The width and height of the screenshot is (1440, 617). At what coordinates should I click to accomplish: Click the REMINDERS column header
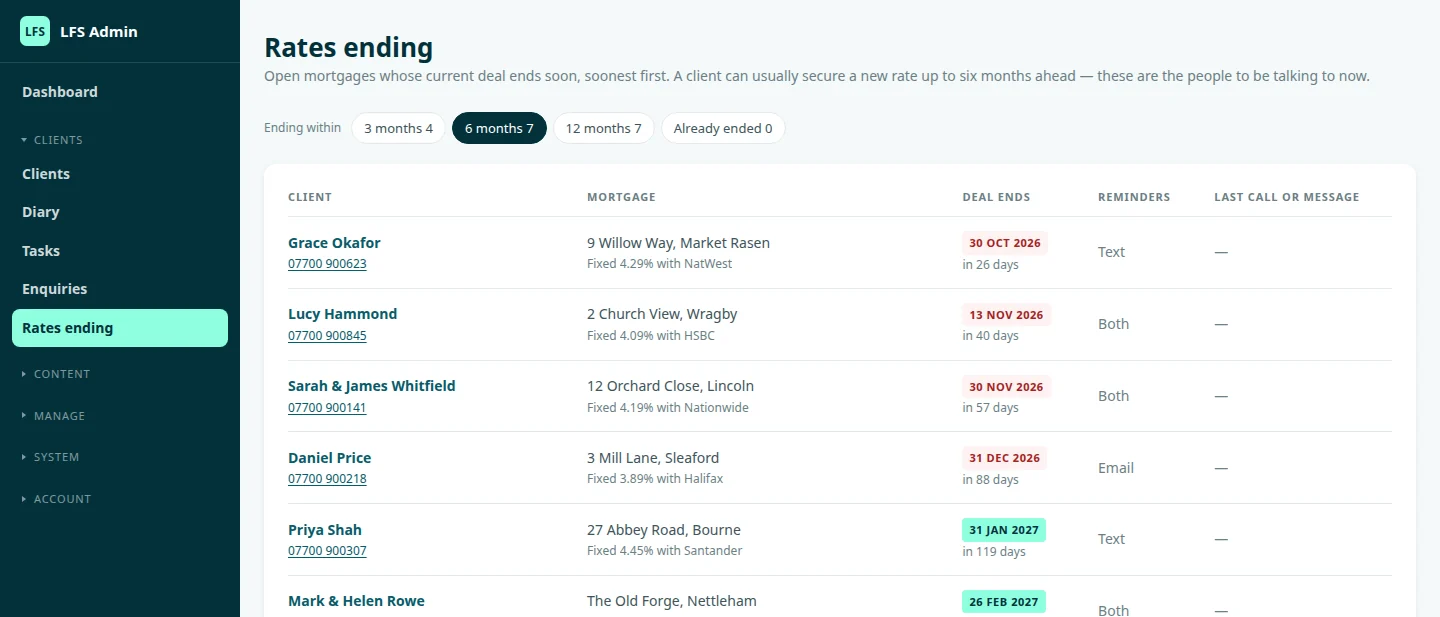[1134, 197]
